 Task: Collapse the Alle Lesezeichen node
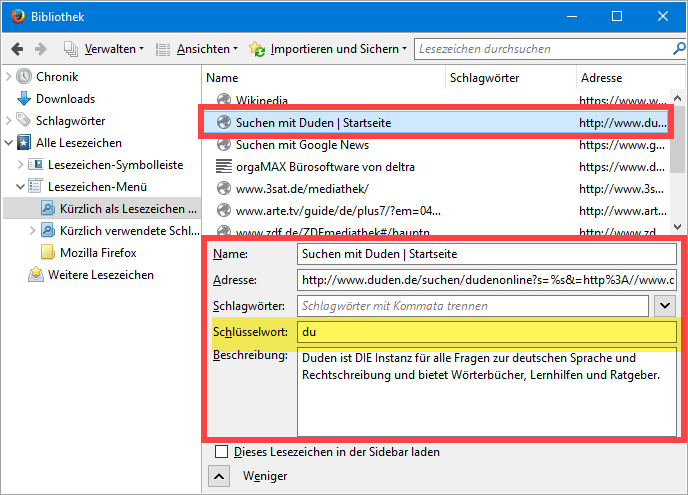[8, 143]
